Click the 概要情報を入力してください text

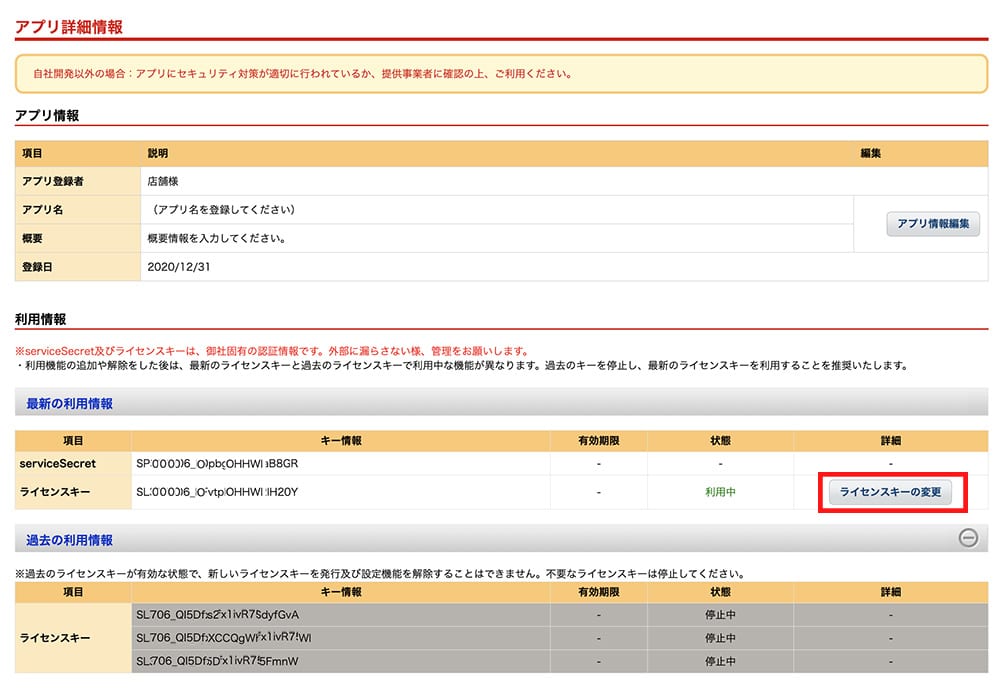tap(217, 239)
